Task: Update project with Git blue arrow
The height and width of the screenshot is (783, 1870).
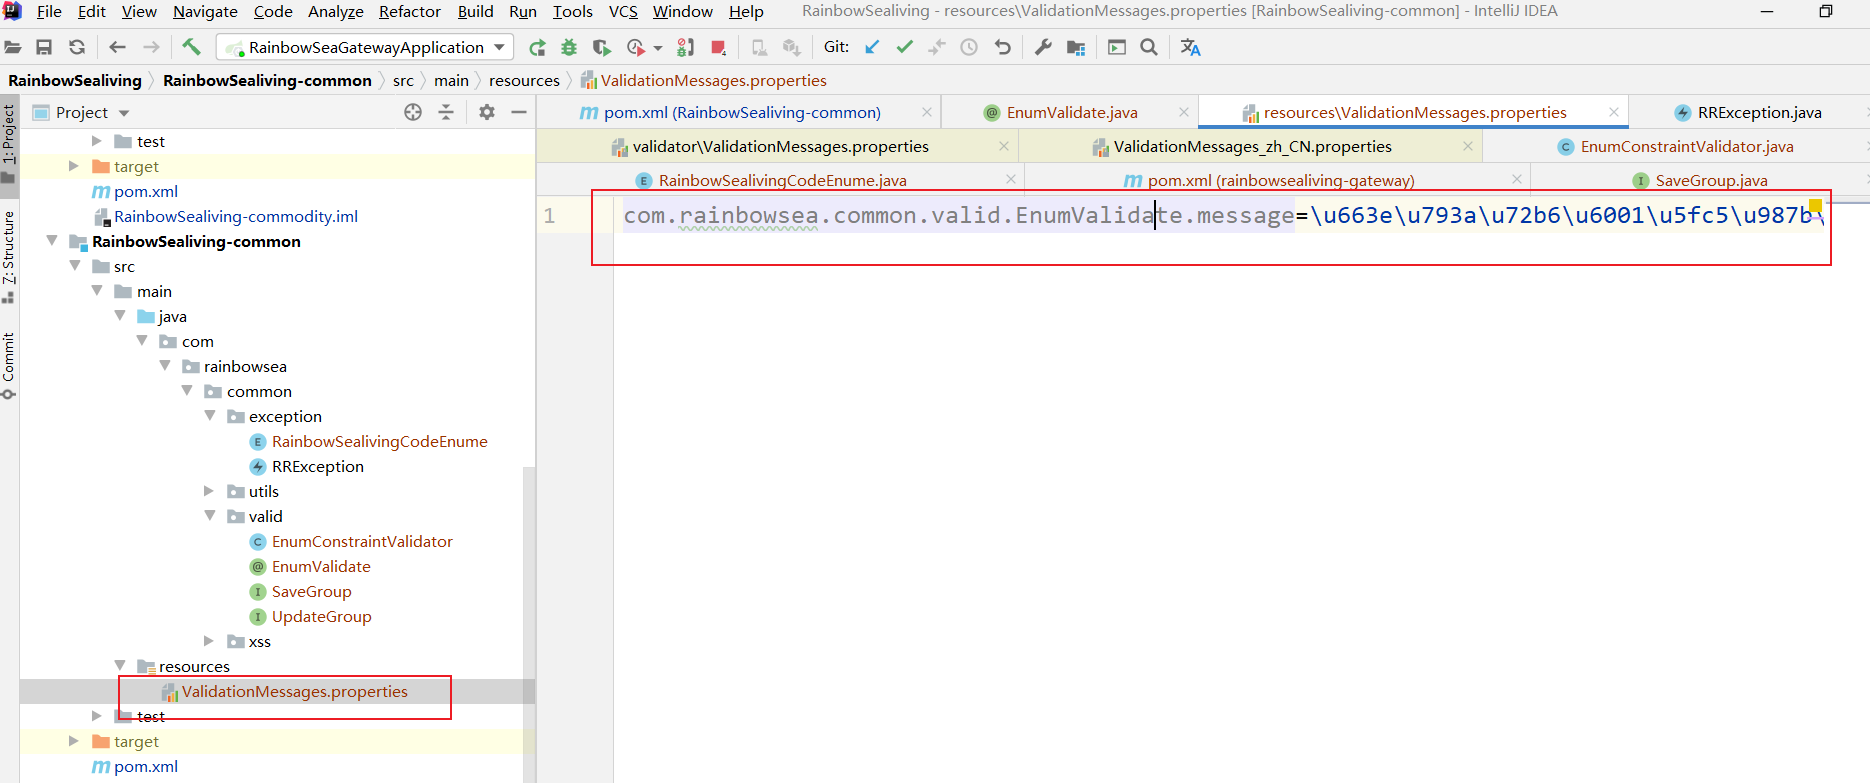Action: tap(872, 47)
